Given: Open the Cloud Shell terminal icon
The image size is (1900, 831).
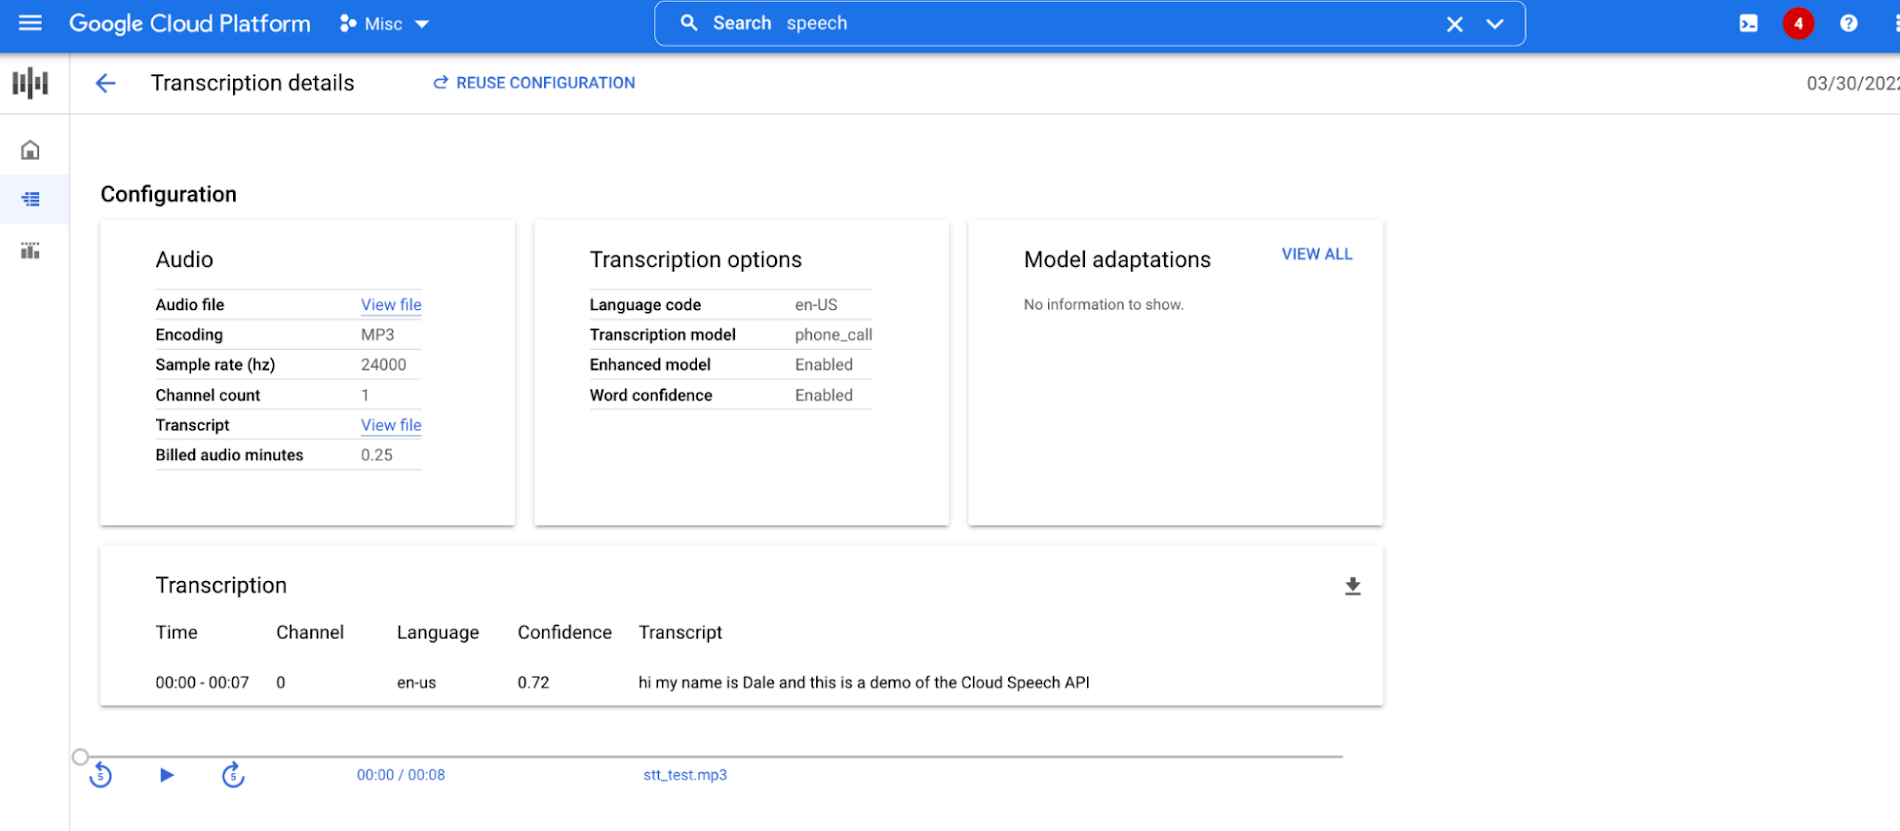Looking at the screenshot, I should 1748,23.
